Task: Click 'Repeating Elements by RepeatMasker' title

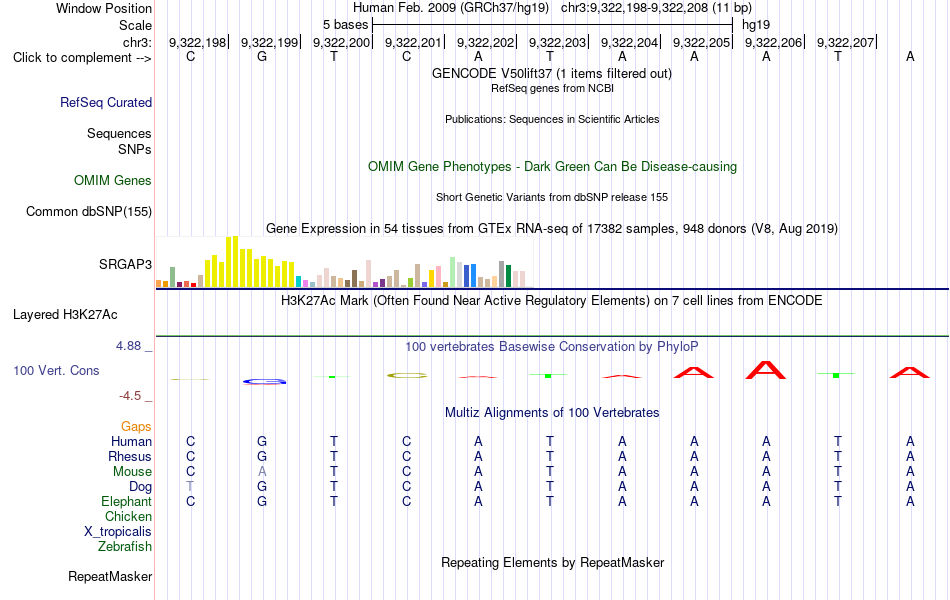Action: click(553, 562)
